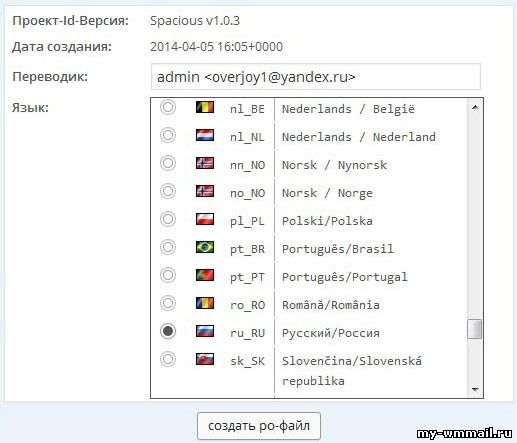Image resolution: width=517 pixels, height=443 pixels.
Task: Click the pl_PL locale code
Action: click(x=247, y=221)
